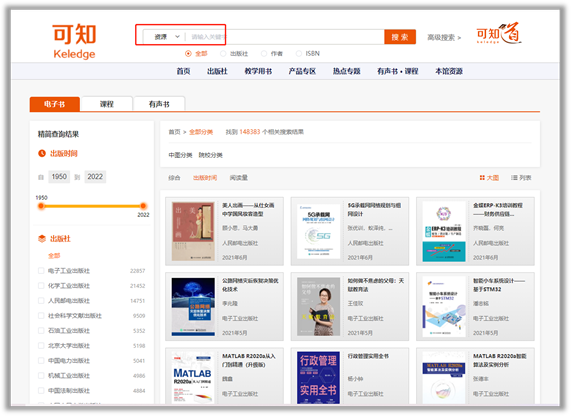Image resolution: width=571 pixels, height=416 pixels.
Task: Switch to 列表 list view icon
Action: pyautogui.click(x=514, y=178)
